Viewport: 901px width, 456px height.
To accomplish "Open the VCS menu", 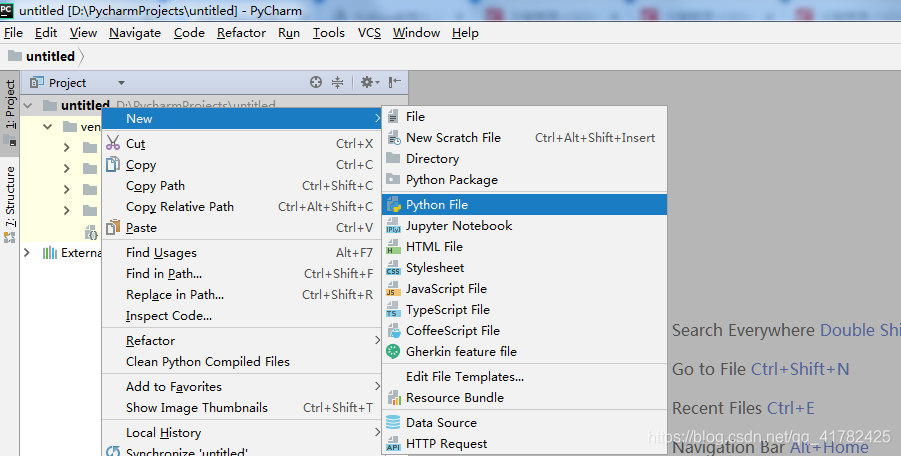I will 369,33.
